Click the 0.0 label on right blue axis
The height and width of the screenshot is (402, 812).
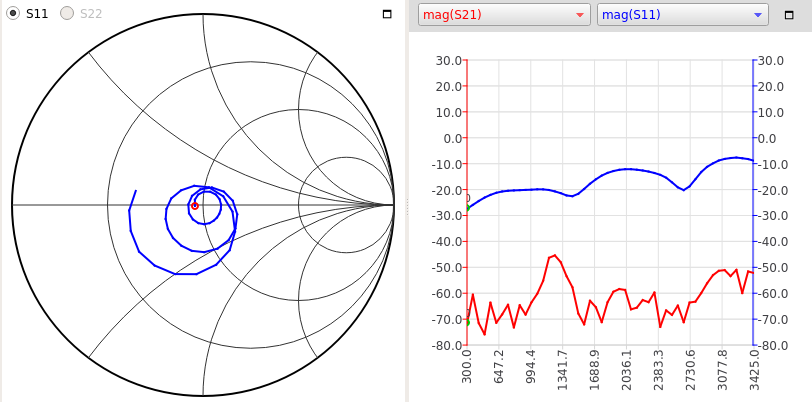click(x=768, y=138)
